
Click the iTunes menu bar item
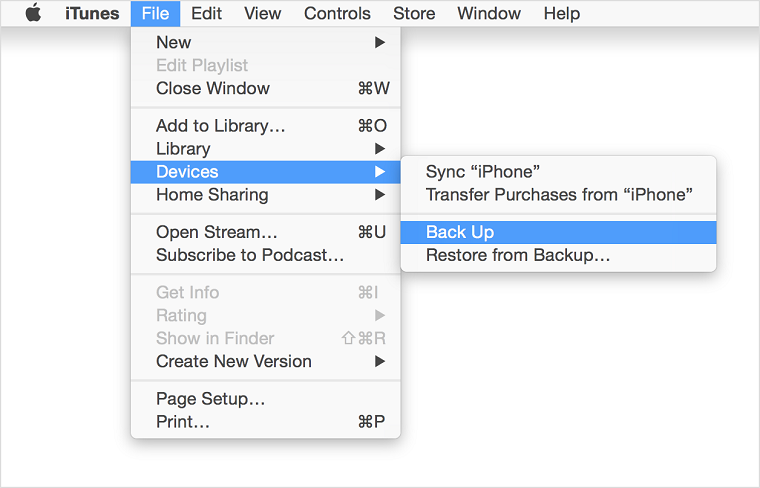tap(92, 14)
